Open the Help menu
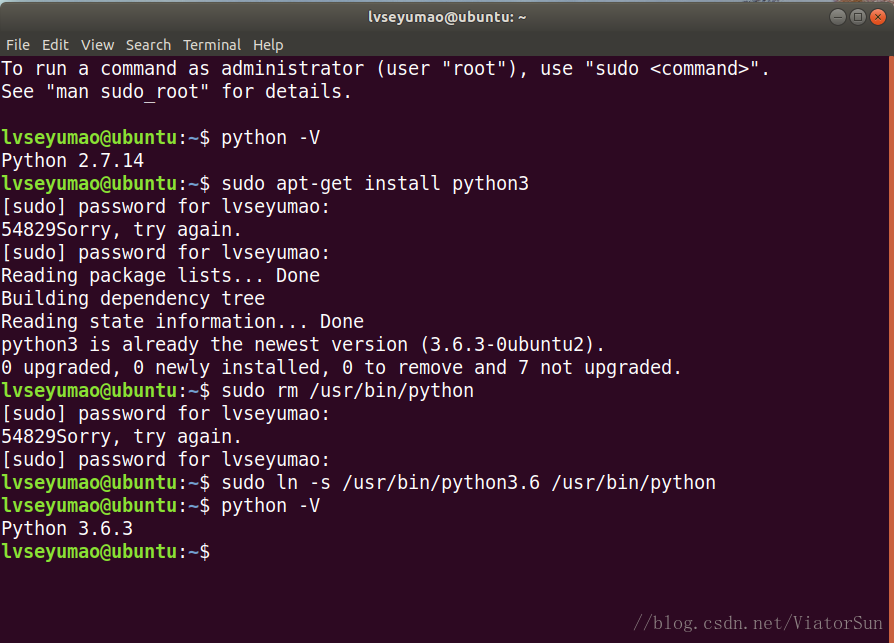The width and height of the screenshot is (894, 643). click(x=268, y=45)
